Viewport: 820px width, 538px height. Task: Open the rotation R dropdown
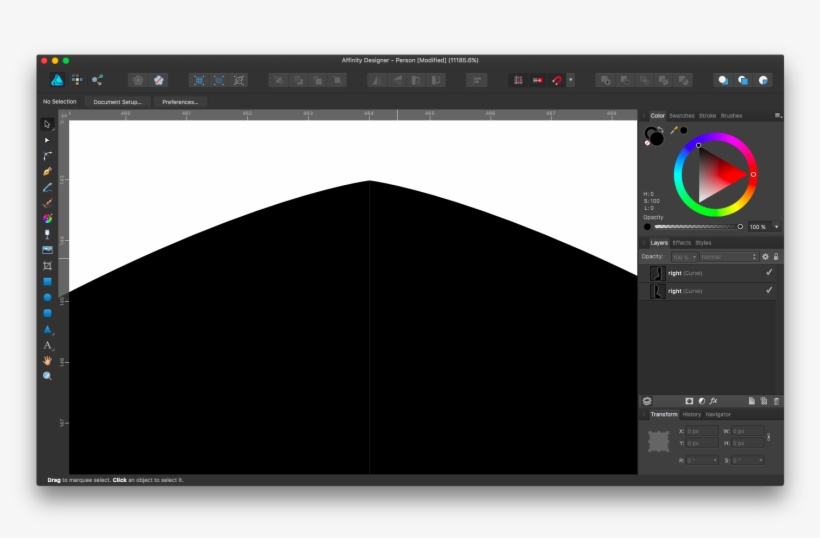click(x=715, y=461)
